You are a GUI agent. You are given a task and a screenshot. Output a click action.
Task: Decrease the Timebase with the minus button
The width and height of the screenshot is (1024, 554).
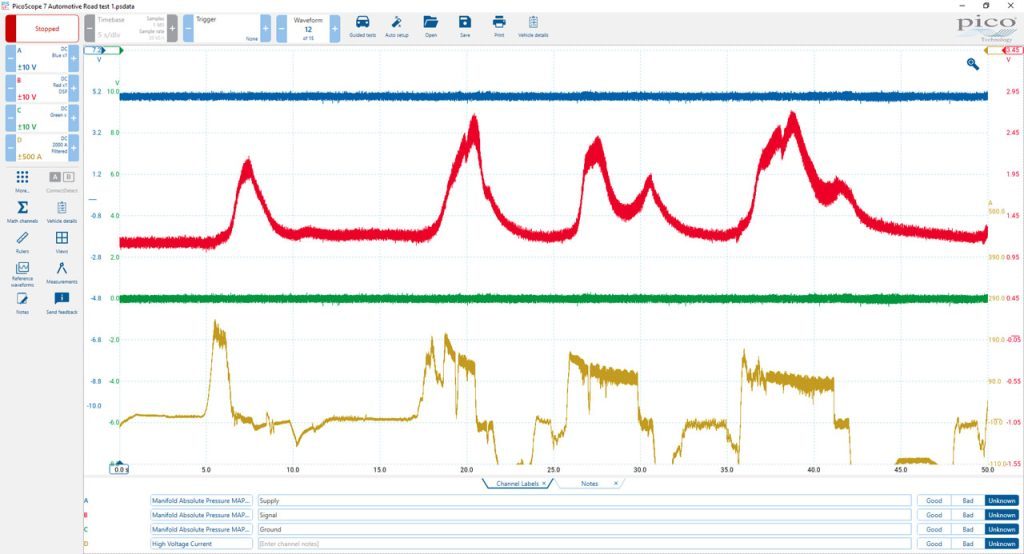[x=89, y=29]
